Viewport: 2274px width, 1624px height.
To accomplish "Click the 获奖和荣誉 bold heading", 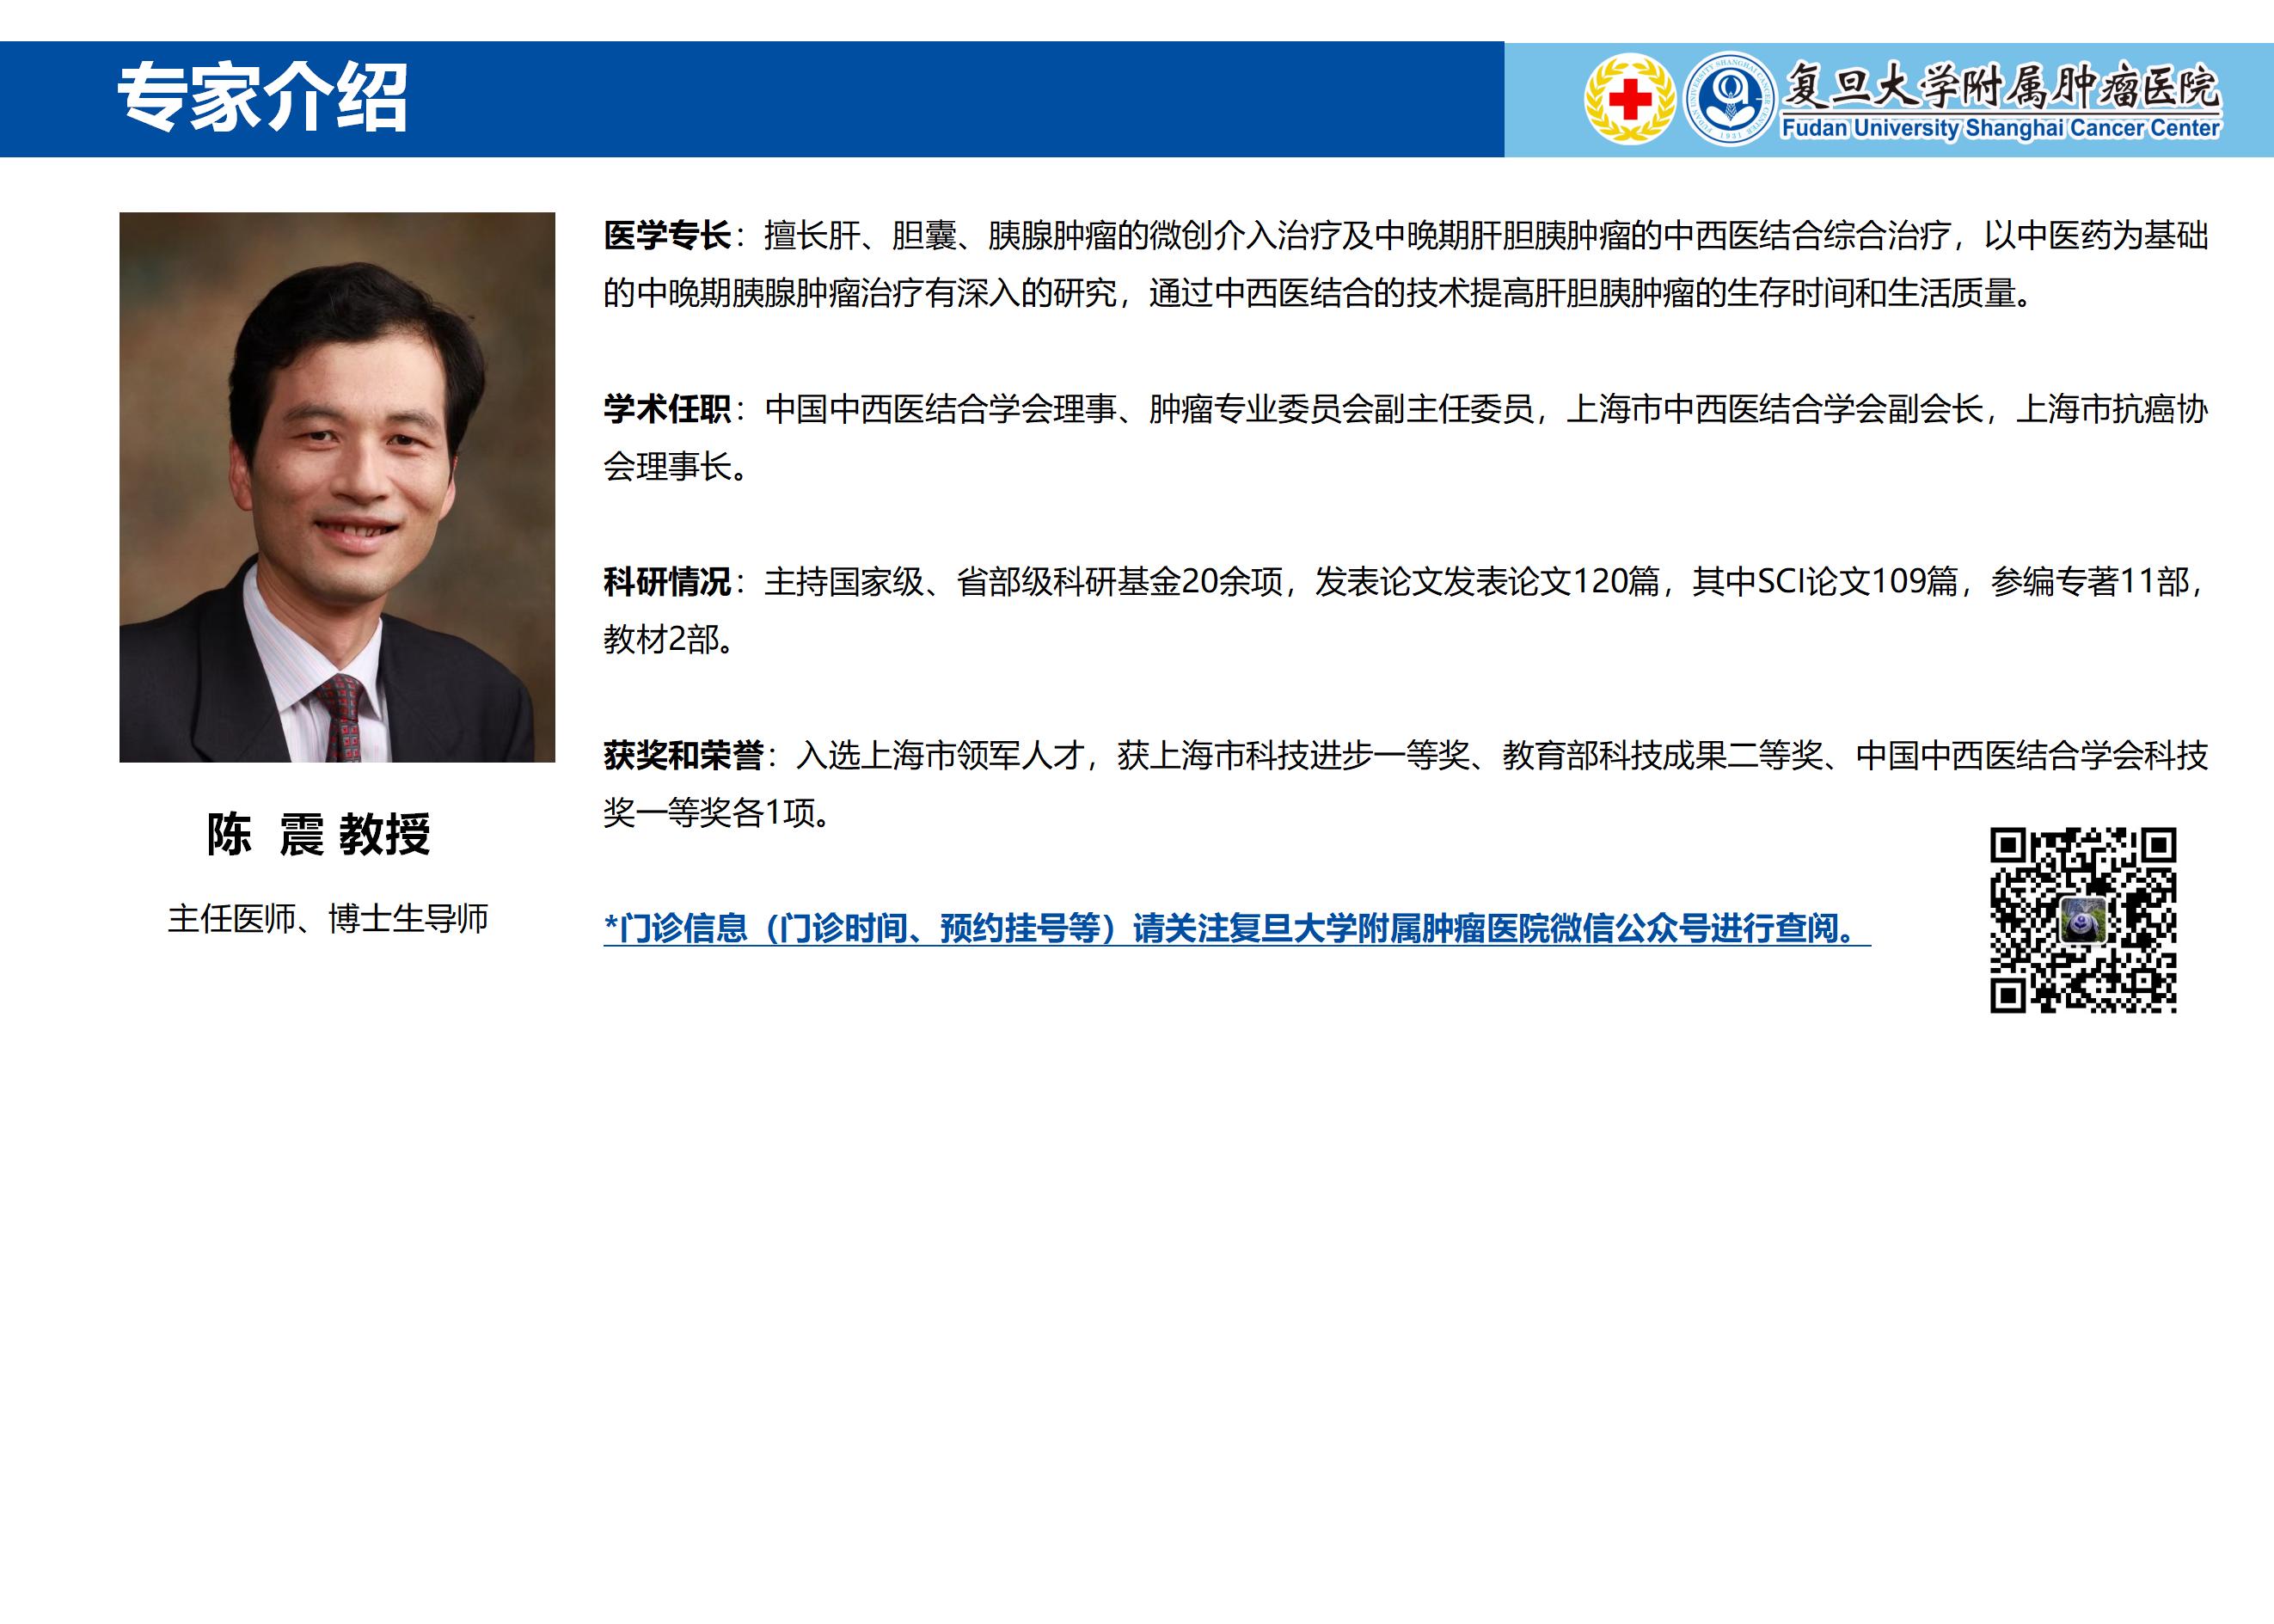I will click(x=683, y=755).
